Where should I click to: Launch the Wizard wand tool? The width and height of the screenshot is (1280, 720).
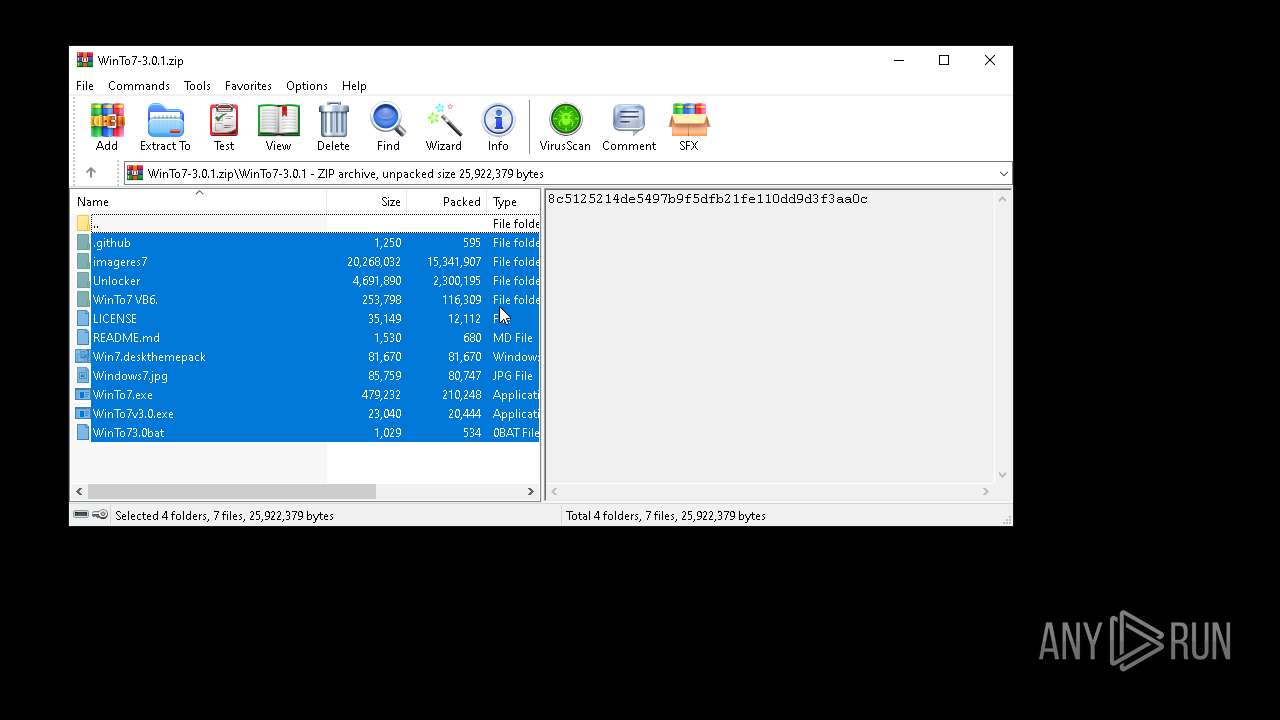tap(443, 120)
